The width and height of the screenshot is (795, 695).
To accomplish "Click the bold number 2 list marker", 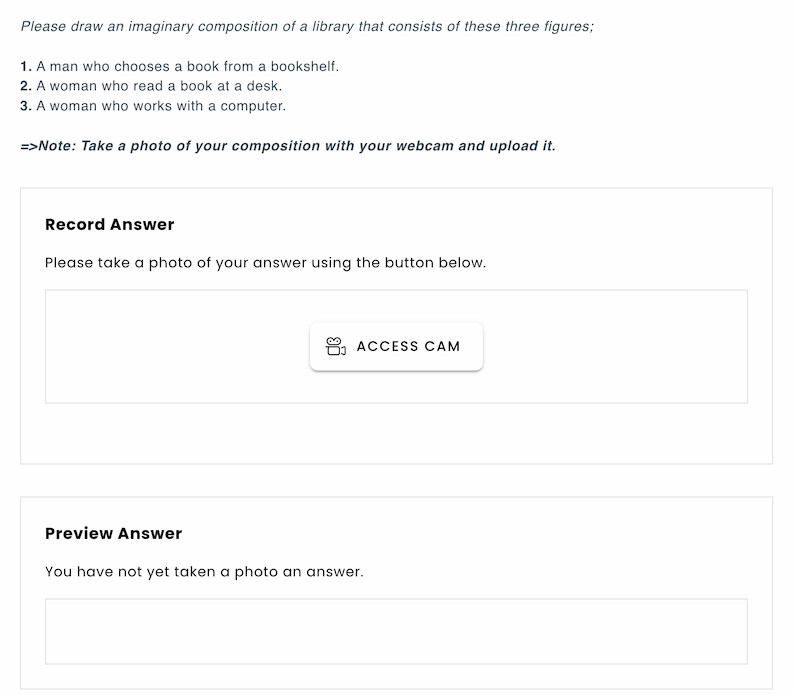I will point(25,87).
